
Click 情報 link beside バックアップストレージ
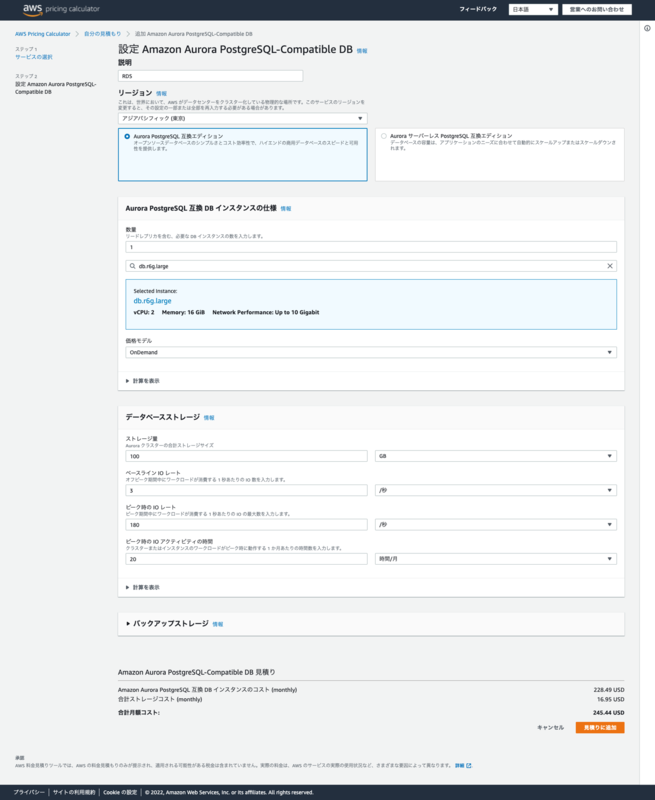pyautogui.click(x=218, y=624)
